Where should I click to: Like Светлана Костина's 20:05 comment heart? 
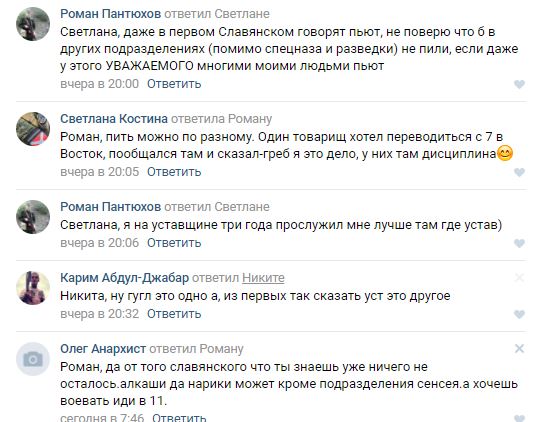coord(519,172)
